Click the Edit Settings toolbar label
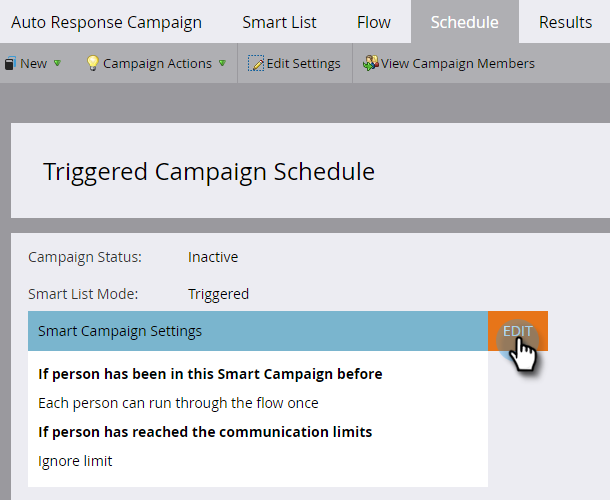Screen dimensions: 610x500 pyautogui.click(x=303, y=63)
